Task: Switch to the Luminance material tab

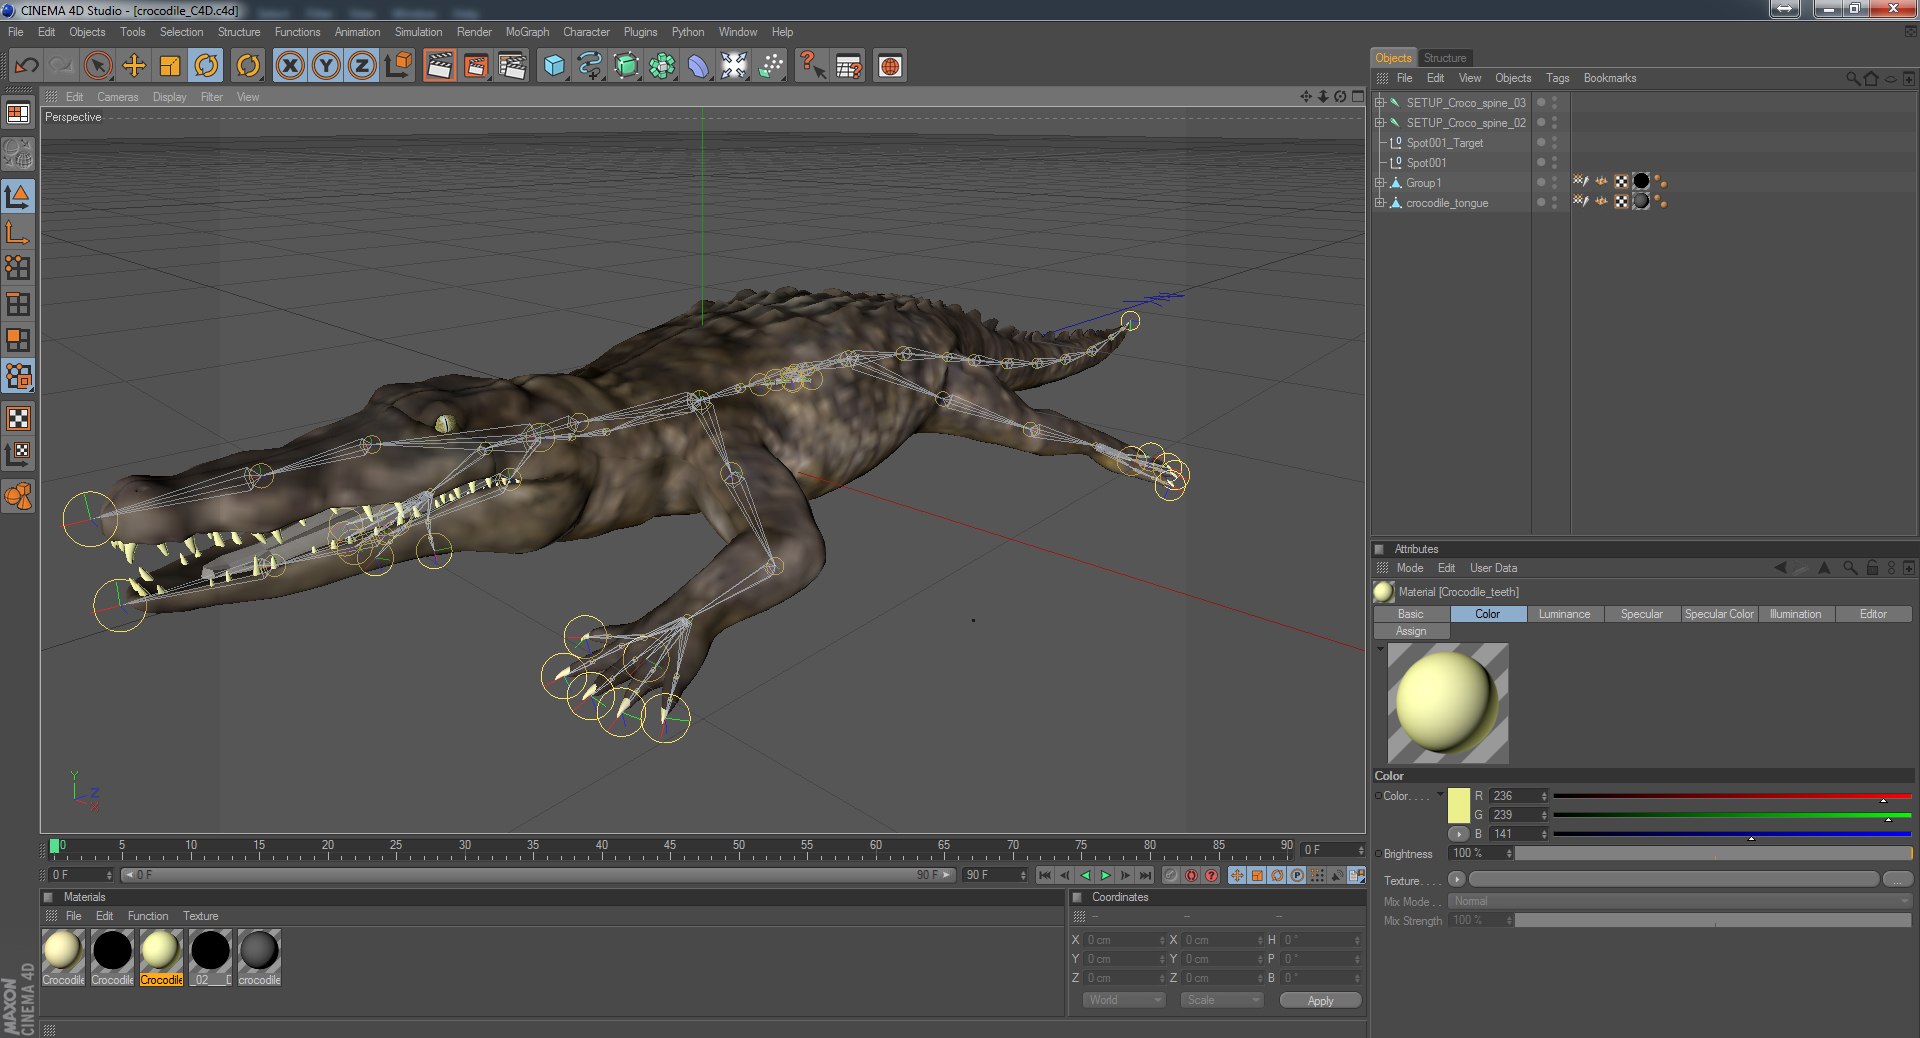Action: 1564,614
